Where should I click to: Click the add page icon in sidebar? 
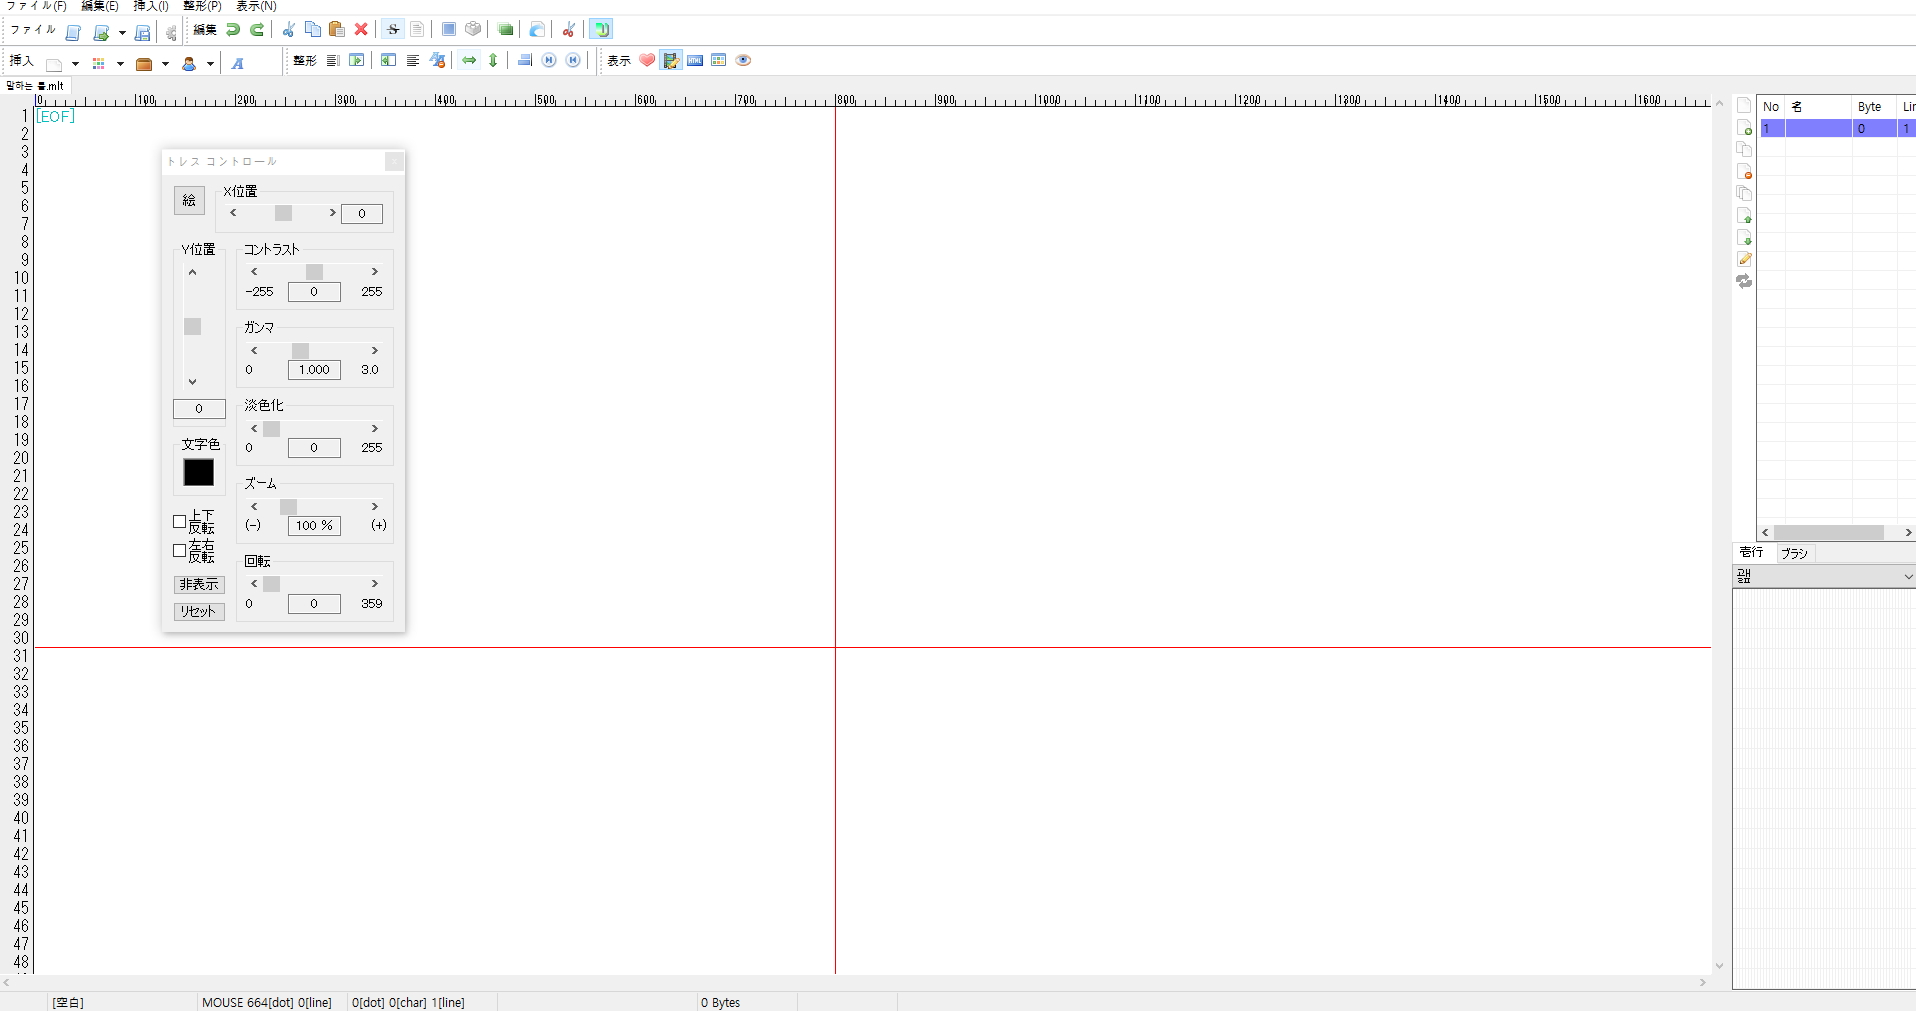[1744, 128]
